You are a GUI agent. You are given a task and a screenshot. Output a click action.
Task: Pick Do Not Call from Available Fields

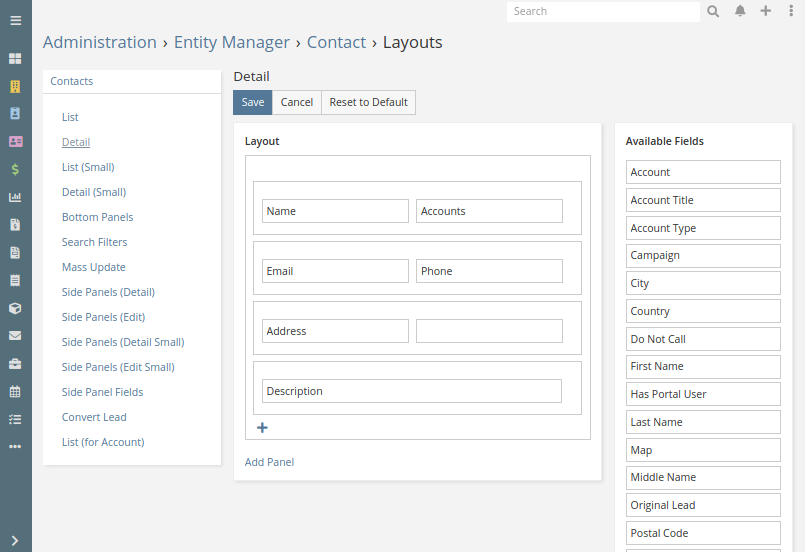tap(703, 339)
